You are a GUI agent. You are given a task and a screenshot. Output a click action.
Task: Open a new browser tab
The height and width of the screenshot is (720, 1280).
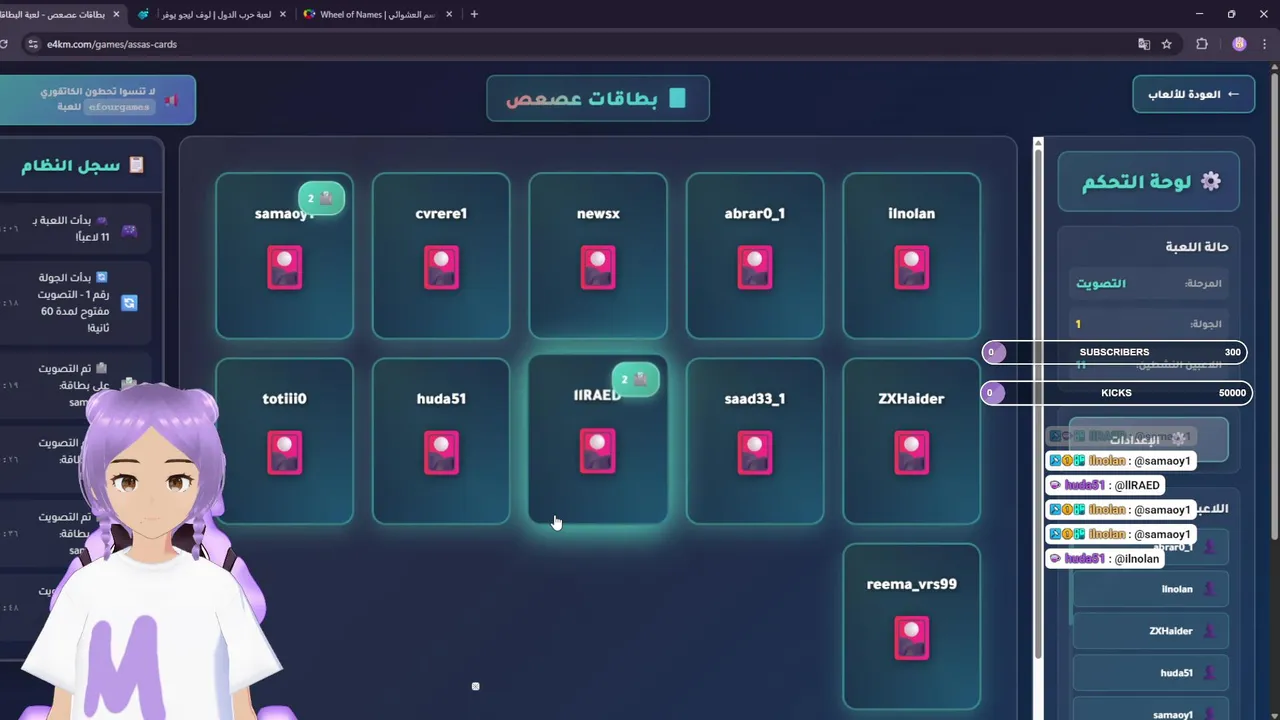(x=474, y=14)
